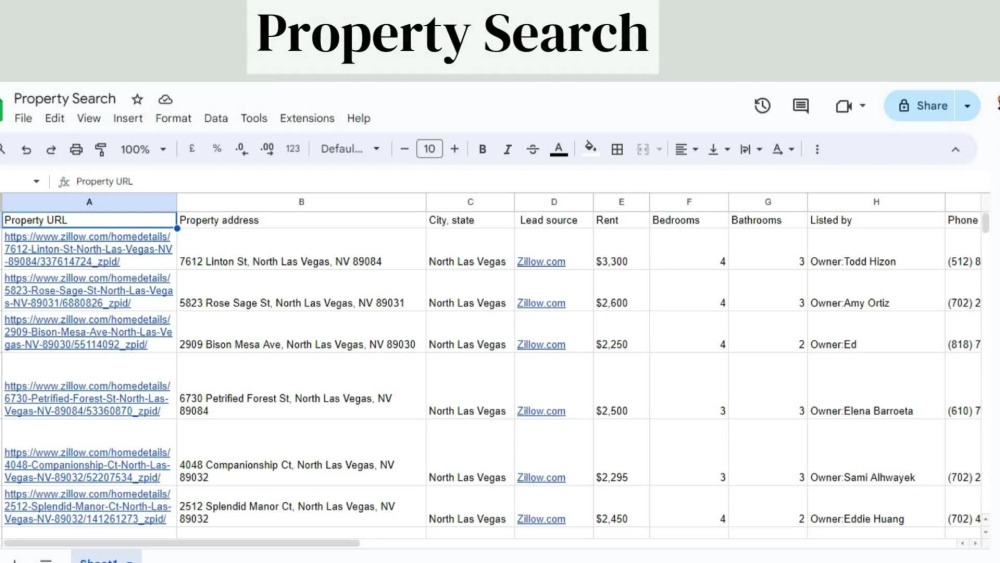Image resolution: width=1000 pixels, height=563 pixels.
Task: Click the horizontal scrollbar
Action: coord(182,543)
